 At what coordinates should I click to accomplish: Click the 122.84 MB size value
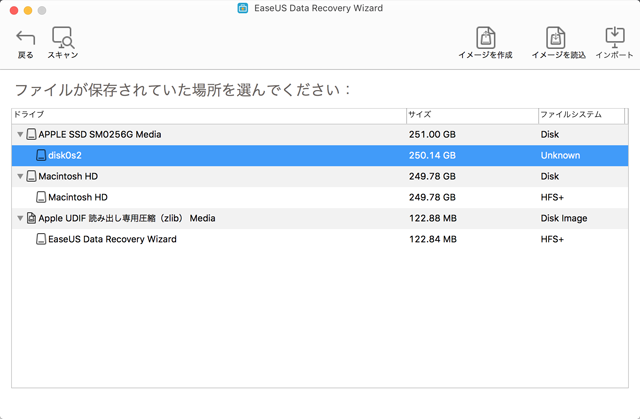[433, 239]
